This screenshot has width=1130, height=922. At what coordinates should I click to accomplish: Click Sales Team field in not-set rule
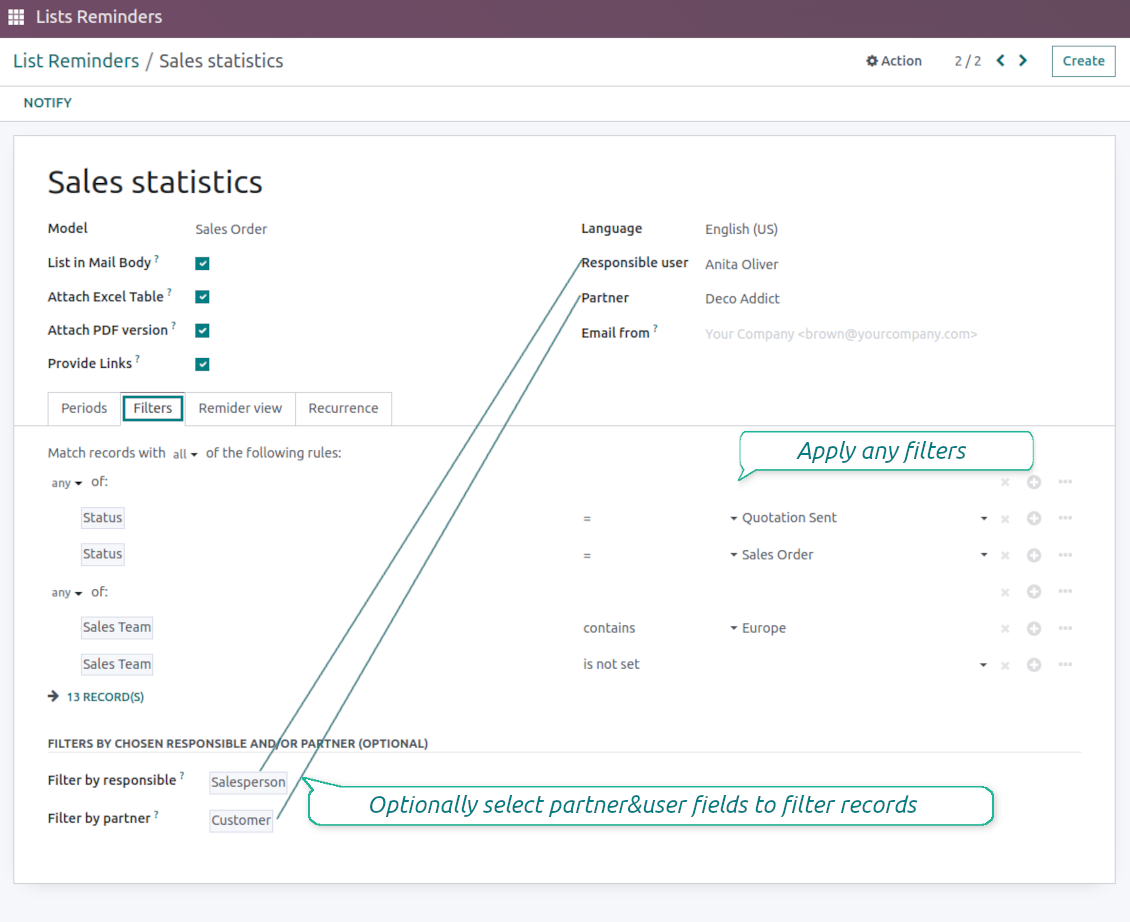tap(117, 664)
